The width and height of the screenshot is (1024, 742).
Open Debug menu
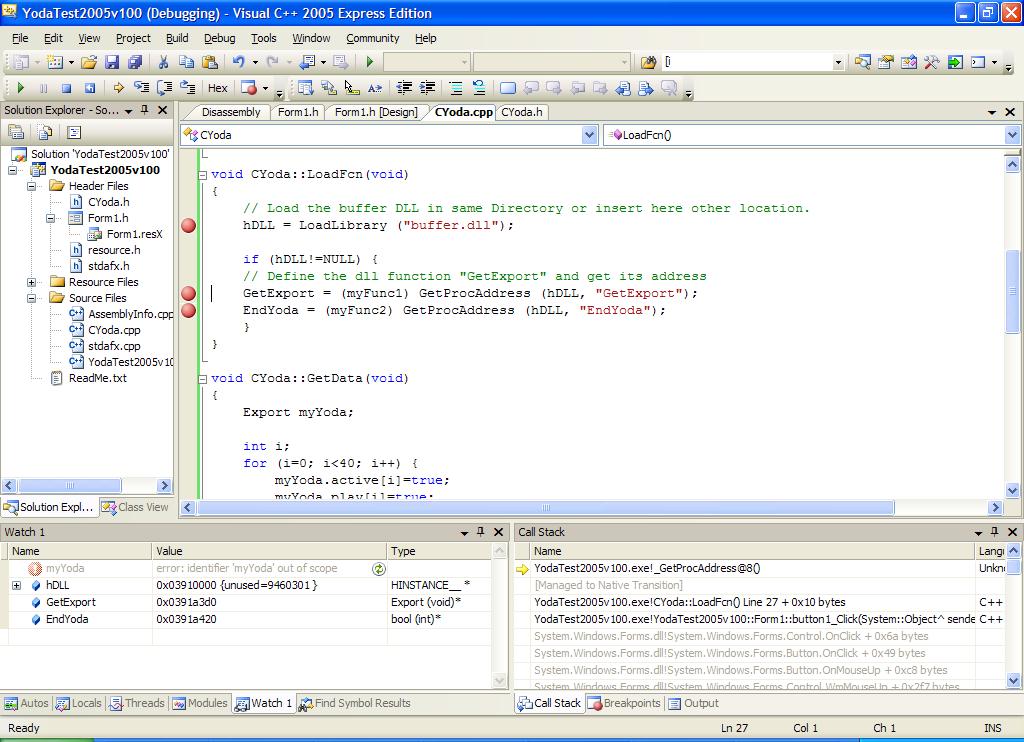pos(219,39)
